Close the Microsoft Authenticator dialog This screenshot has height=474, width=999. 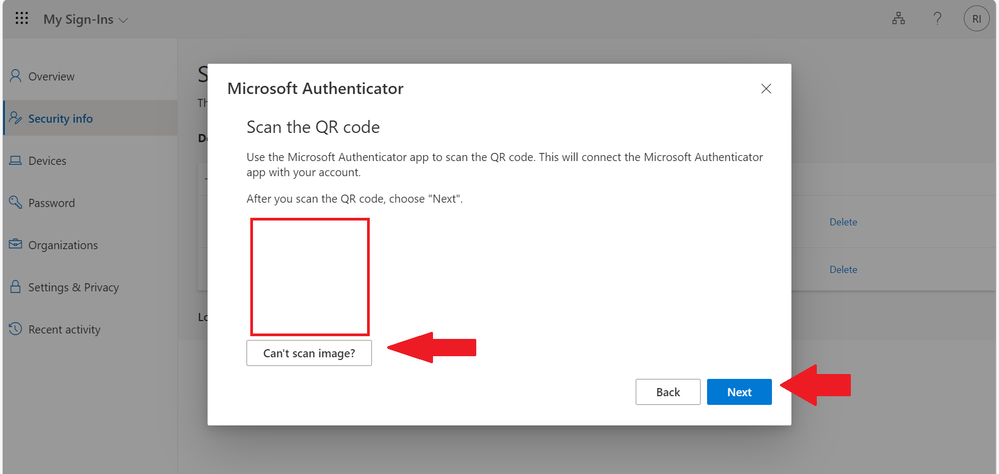pyautogui.click(x=766, y=89)
